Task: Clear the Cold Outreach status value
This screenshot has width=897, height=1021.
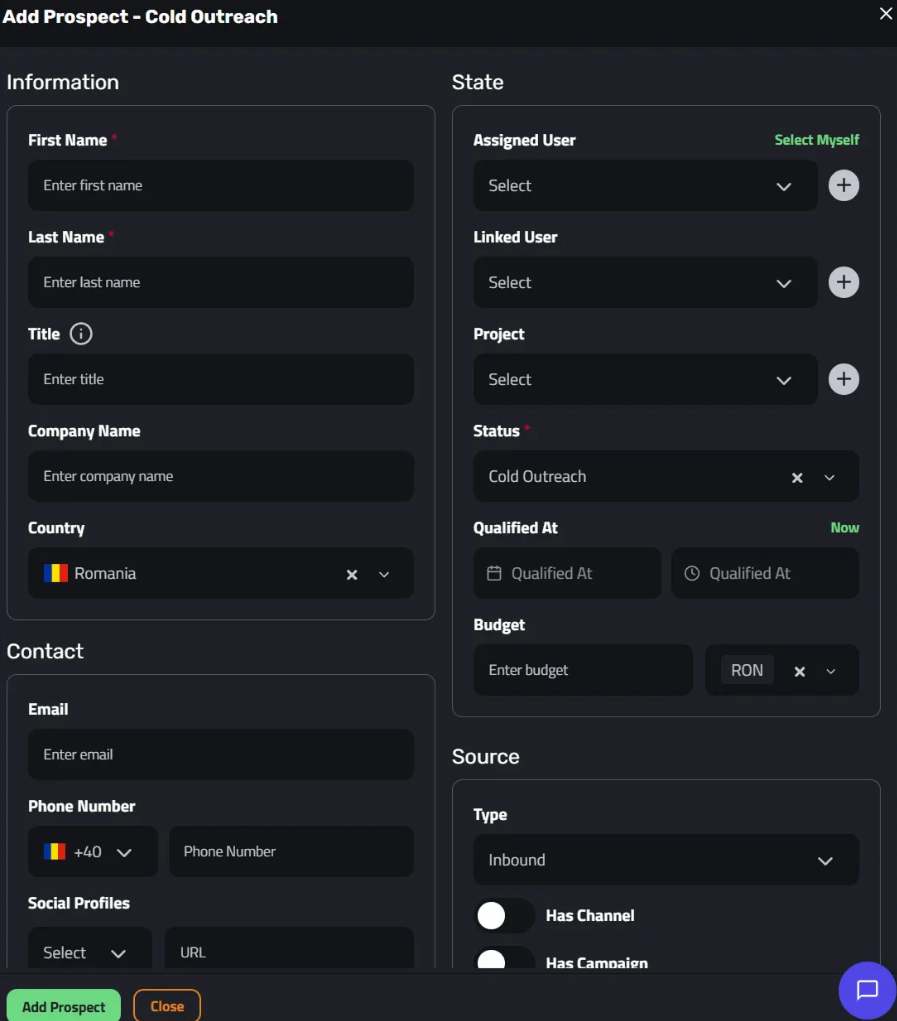Action: [797, 478]
